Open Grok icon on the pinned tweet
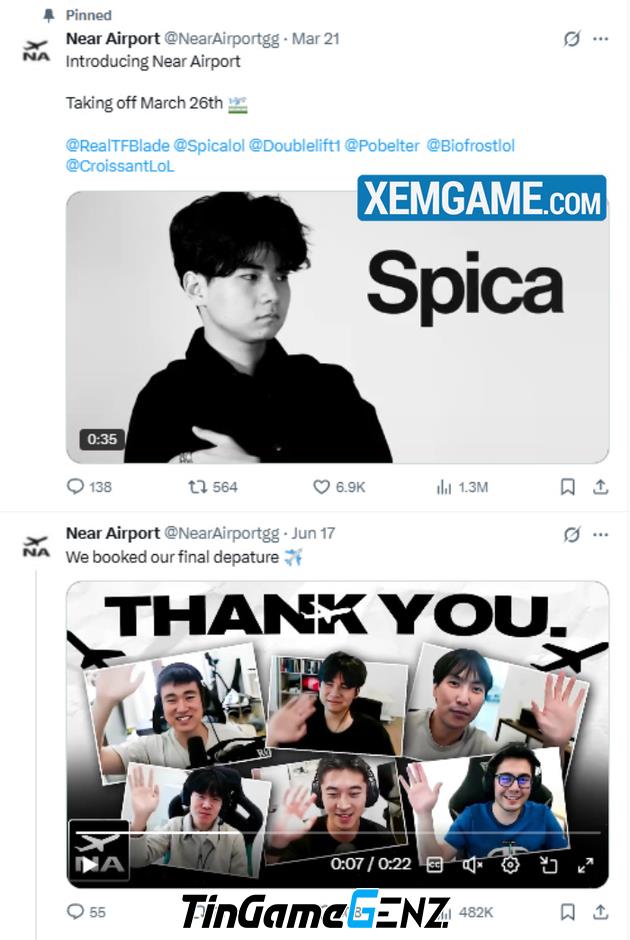The height and width of the screenshot is (940, 630). coord(572,39)
